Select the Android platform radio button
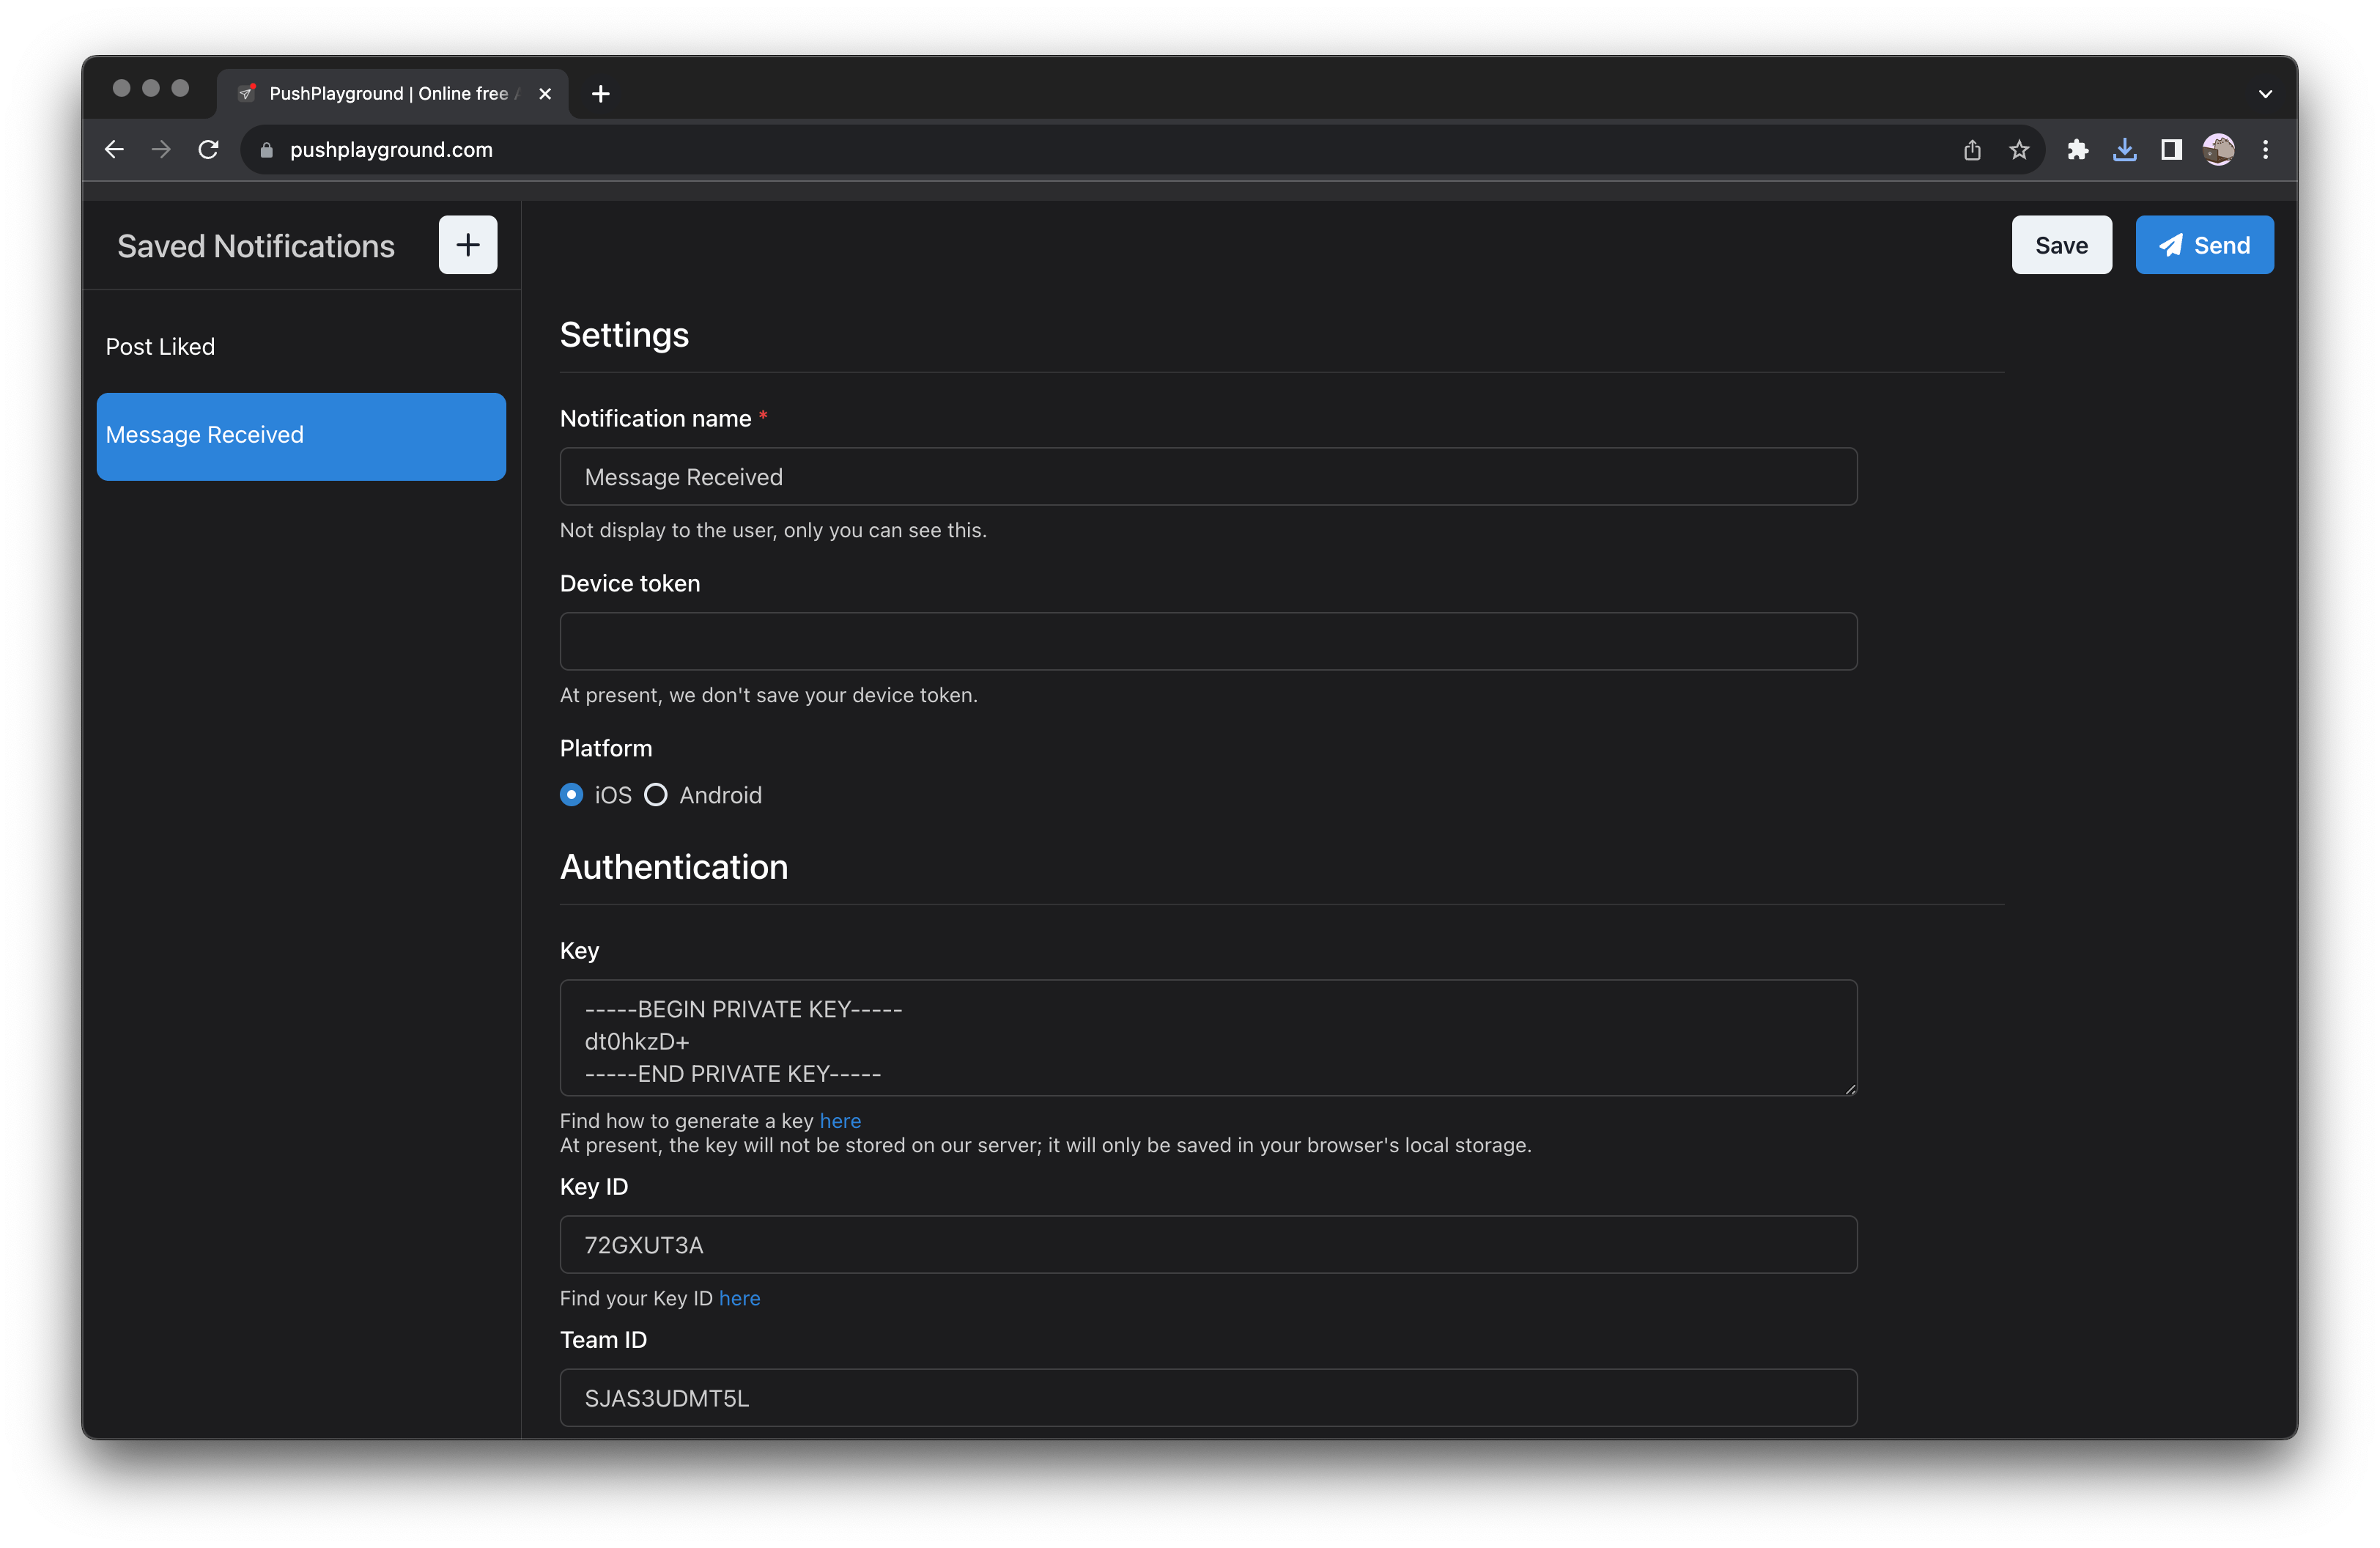The height and width of the screenshot is (1548, 2380). pyautogui.click(x=656, y=795)
